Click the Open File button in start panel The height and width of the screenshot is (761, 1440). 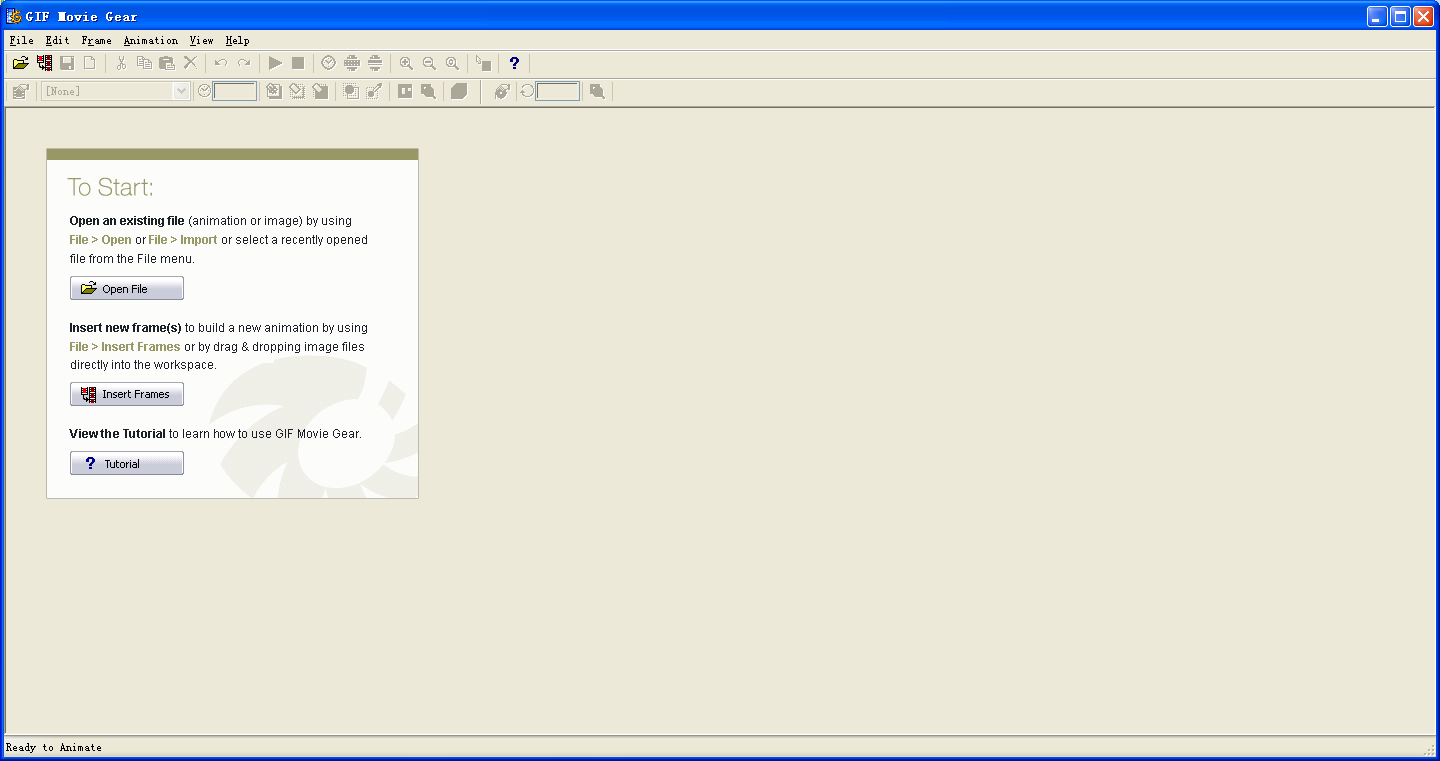(x=127, y=289)
